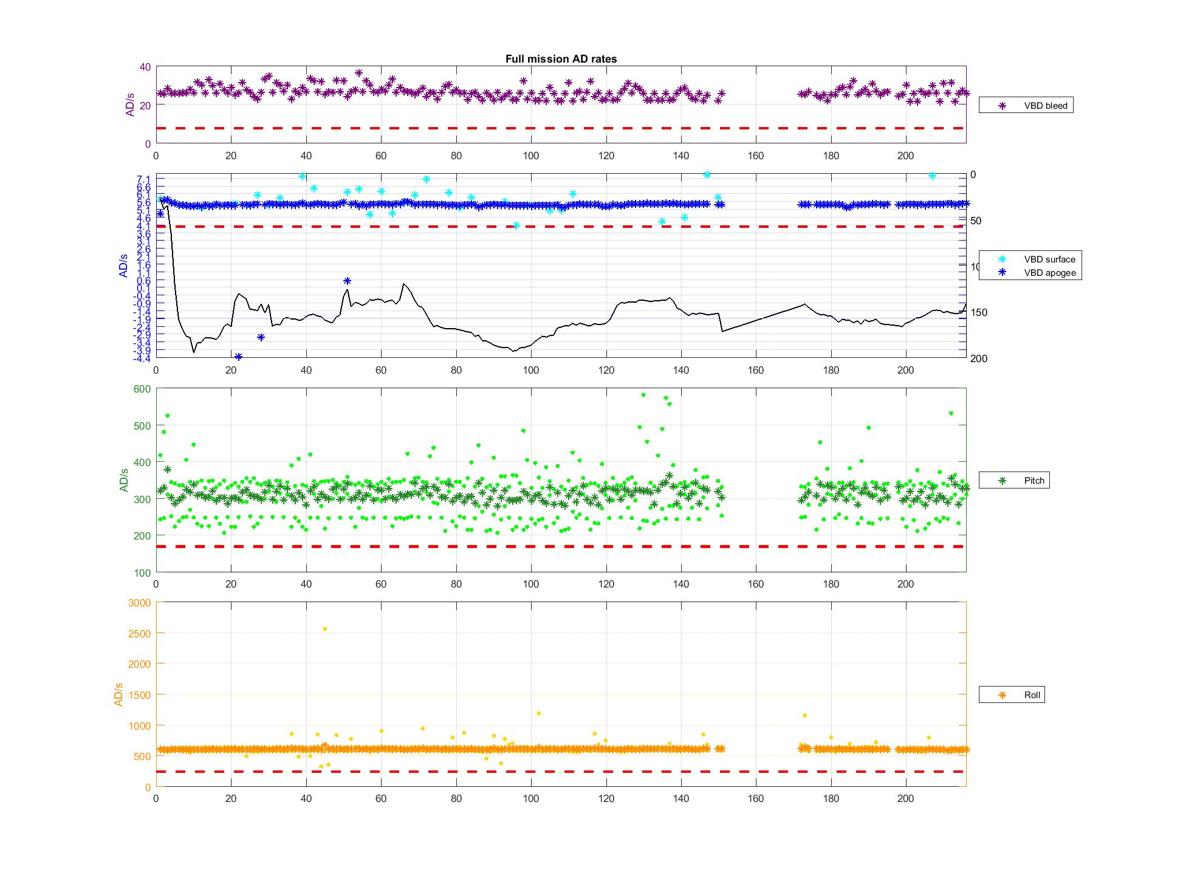Click the 'Full mission AD rates' title
The height and width of the screenshot is (885, 1200).
pyautogui.click(x=561, y=59)
